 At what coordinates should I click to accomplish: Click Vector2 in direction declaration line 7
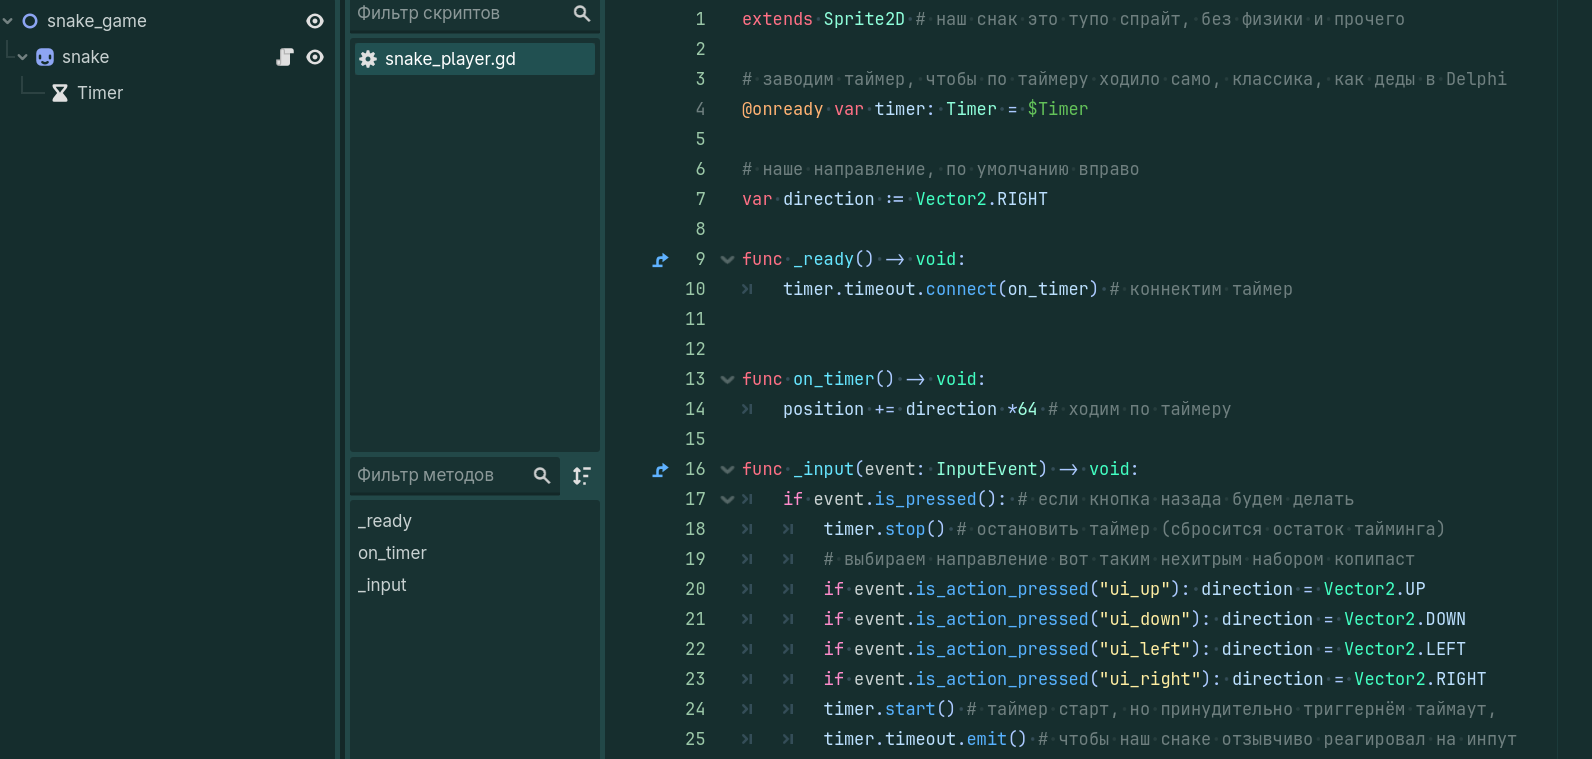click(x=951, y=199)
